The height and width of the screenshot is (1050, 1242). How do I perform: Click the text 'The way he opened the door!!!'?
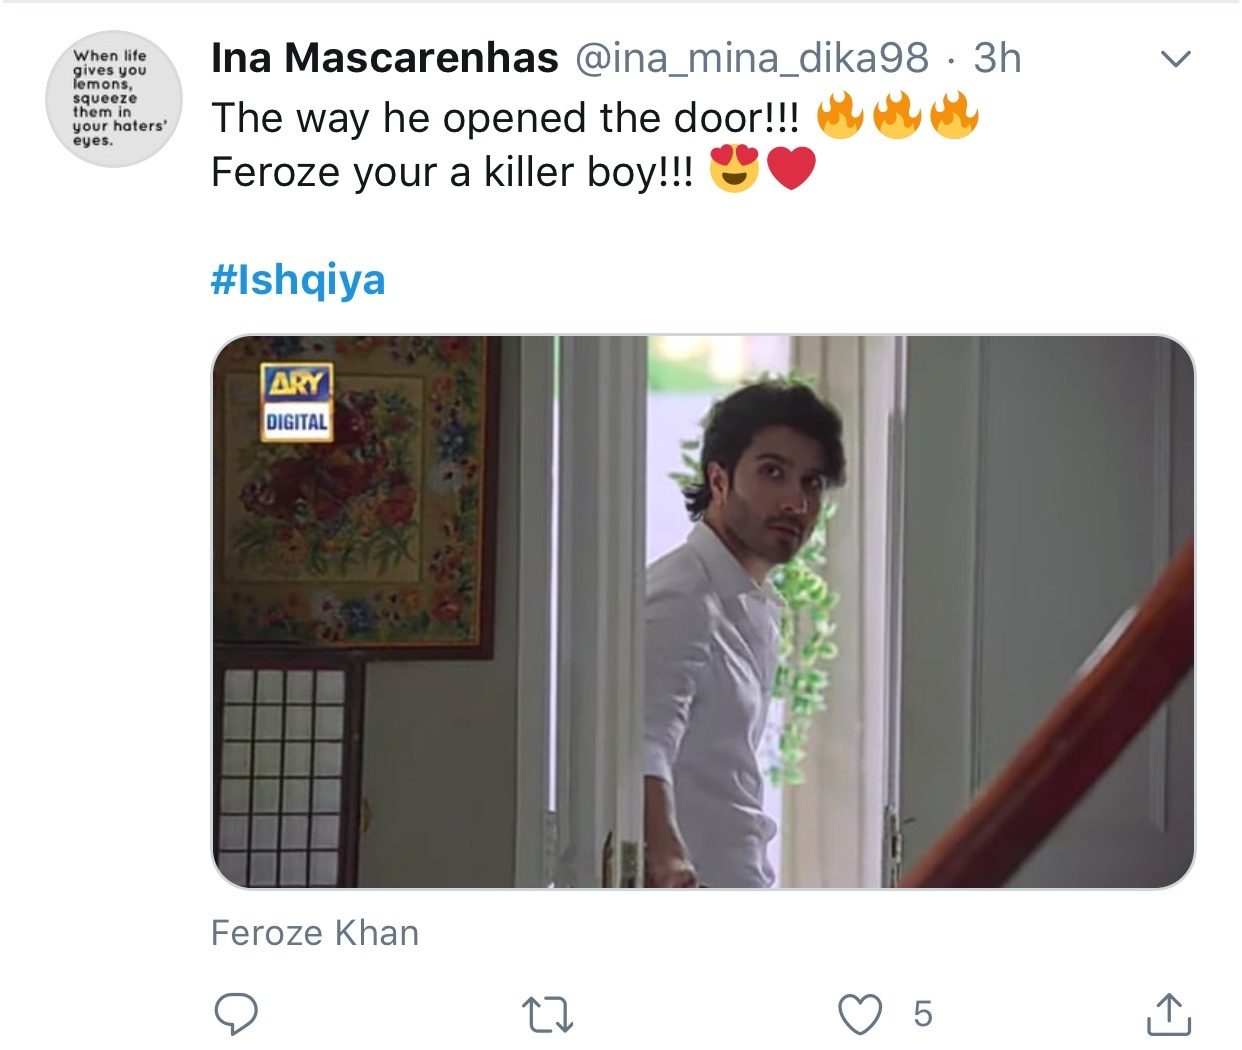505,118
